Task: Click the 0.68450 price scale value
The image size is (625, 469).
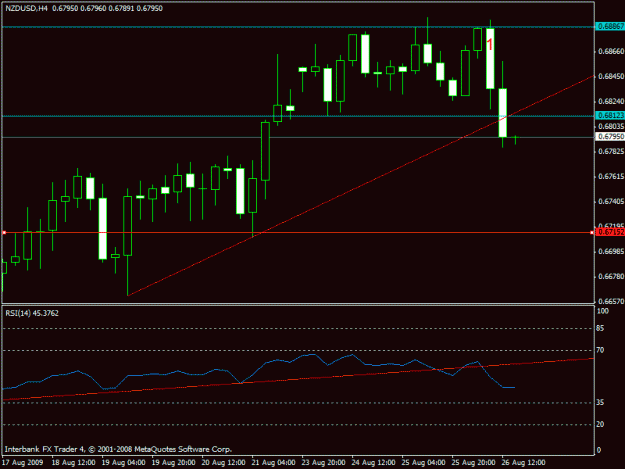Action: coord(611,77)
